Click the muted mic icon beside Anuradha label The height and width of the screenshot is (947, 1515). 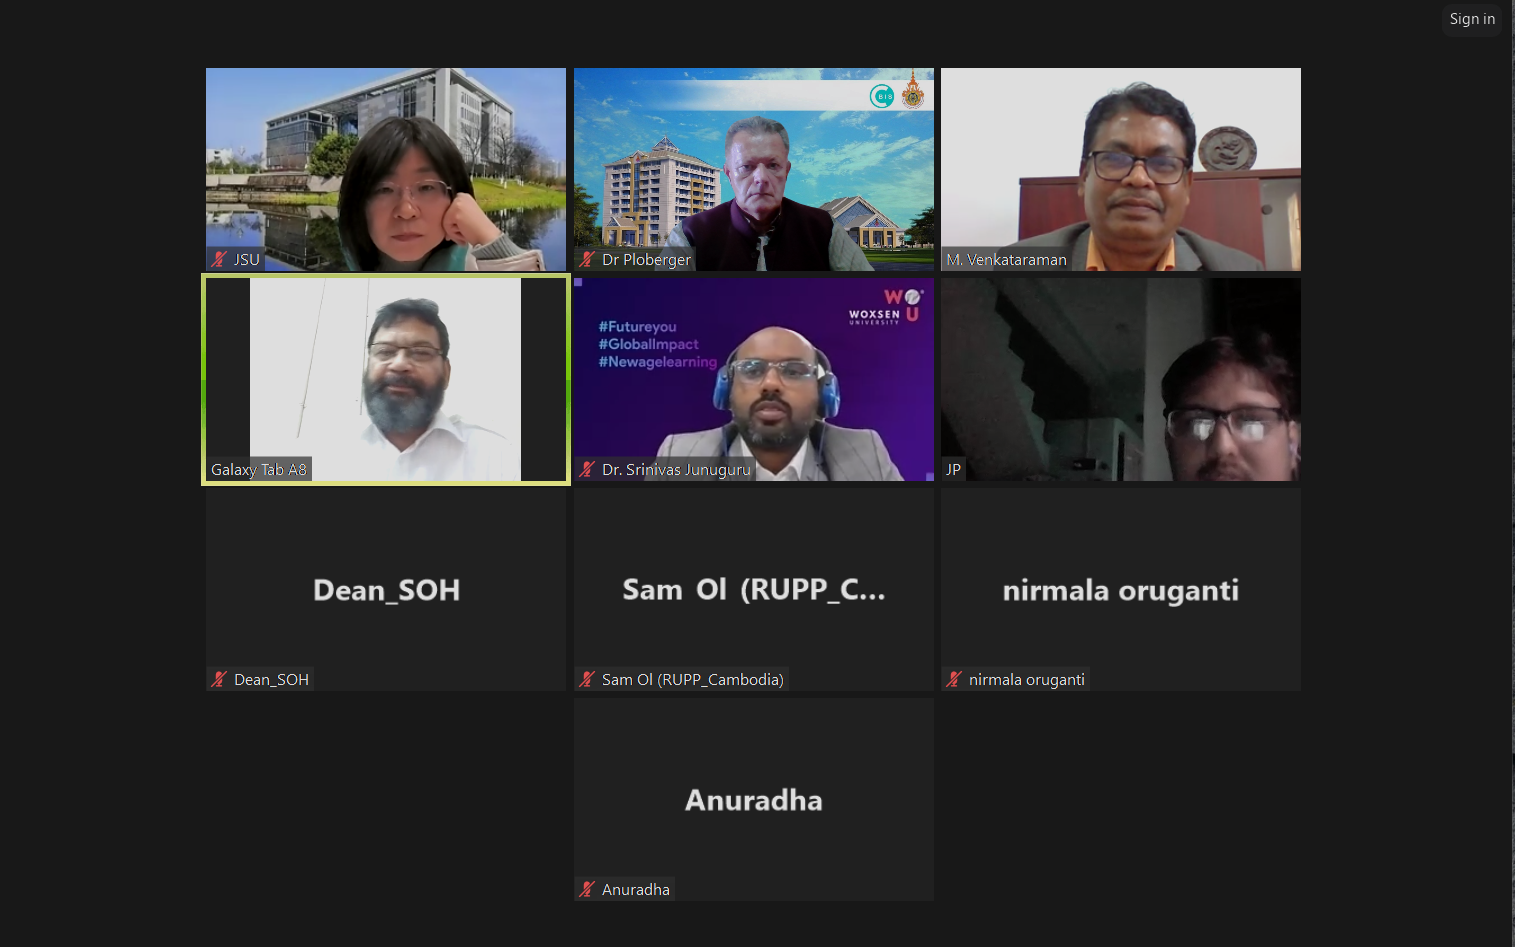coord(587,889)
